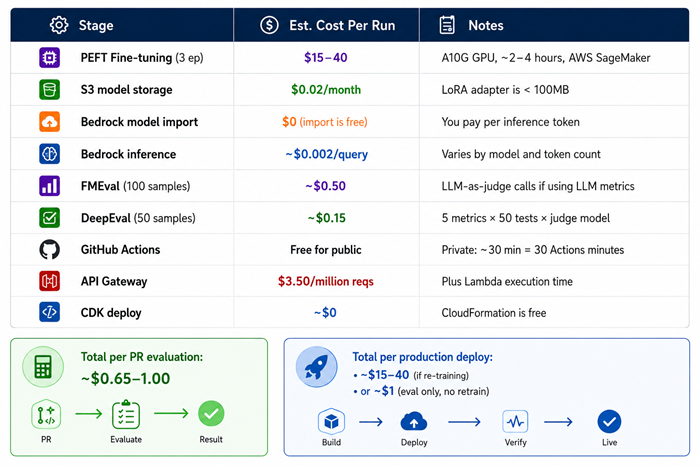This screenshot has height=466, width=700.
Task: Select the green bucket icon for S3 model storage
Action: tap(50, 89)
